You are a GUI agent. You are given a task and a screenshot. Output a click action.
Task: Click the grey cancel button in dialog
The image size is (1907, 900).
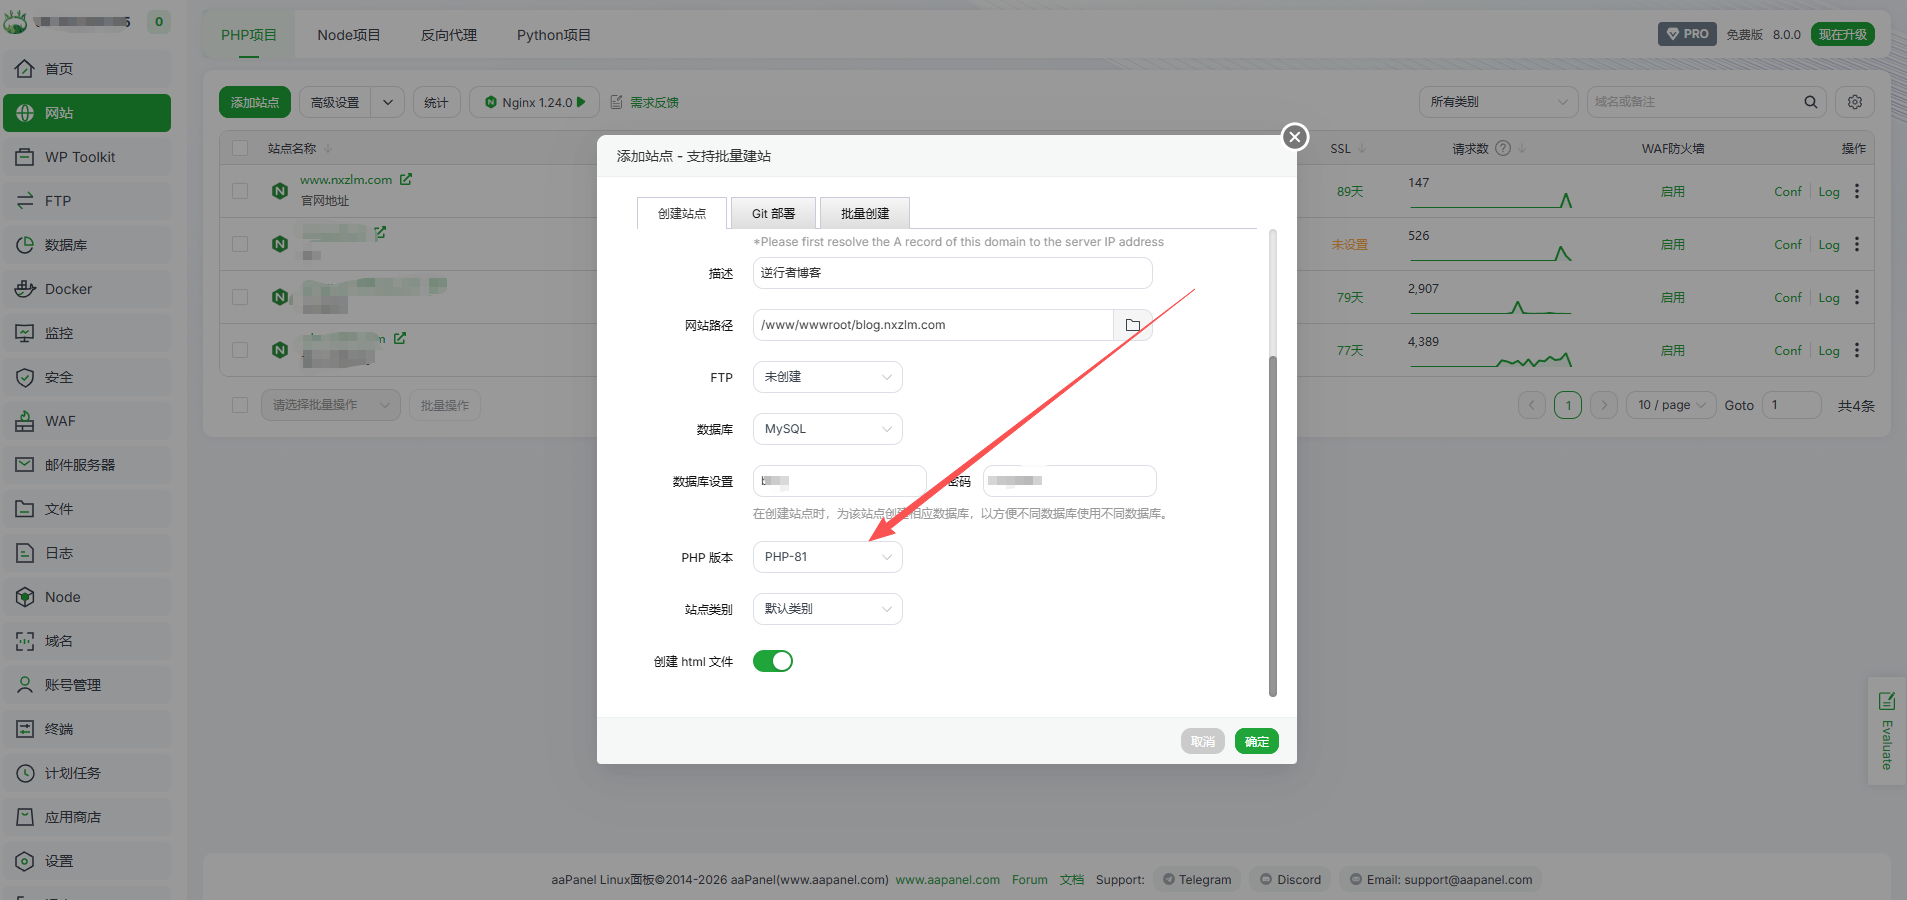(x=1202, y=741)
